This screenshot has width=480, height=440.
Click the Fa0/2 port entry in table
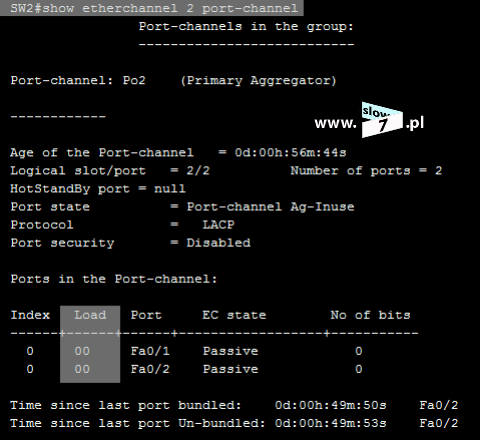tap(150, 369)
